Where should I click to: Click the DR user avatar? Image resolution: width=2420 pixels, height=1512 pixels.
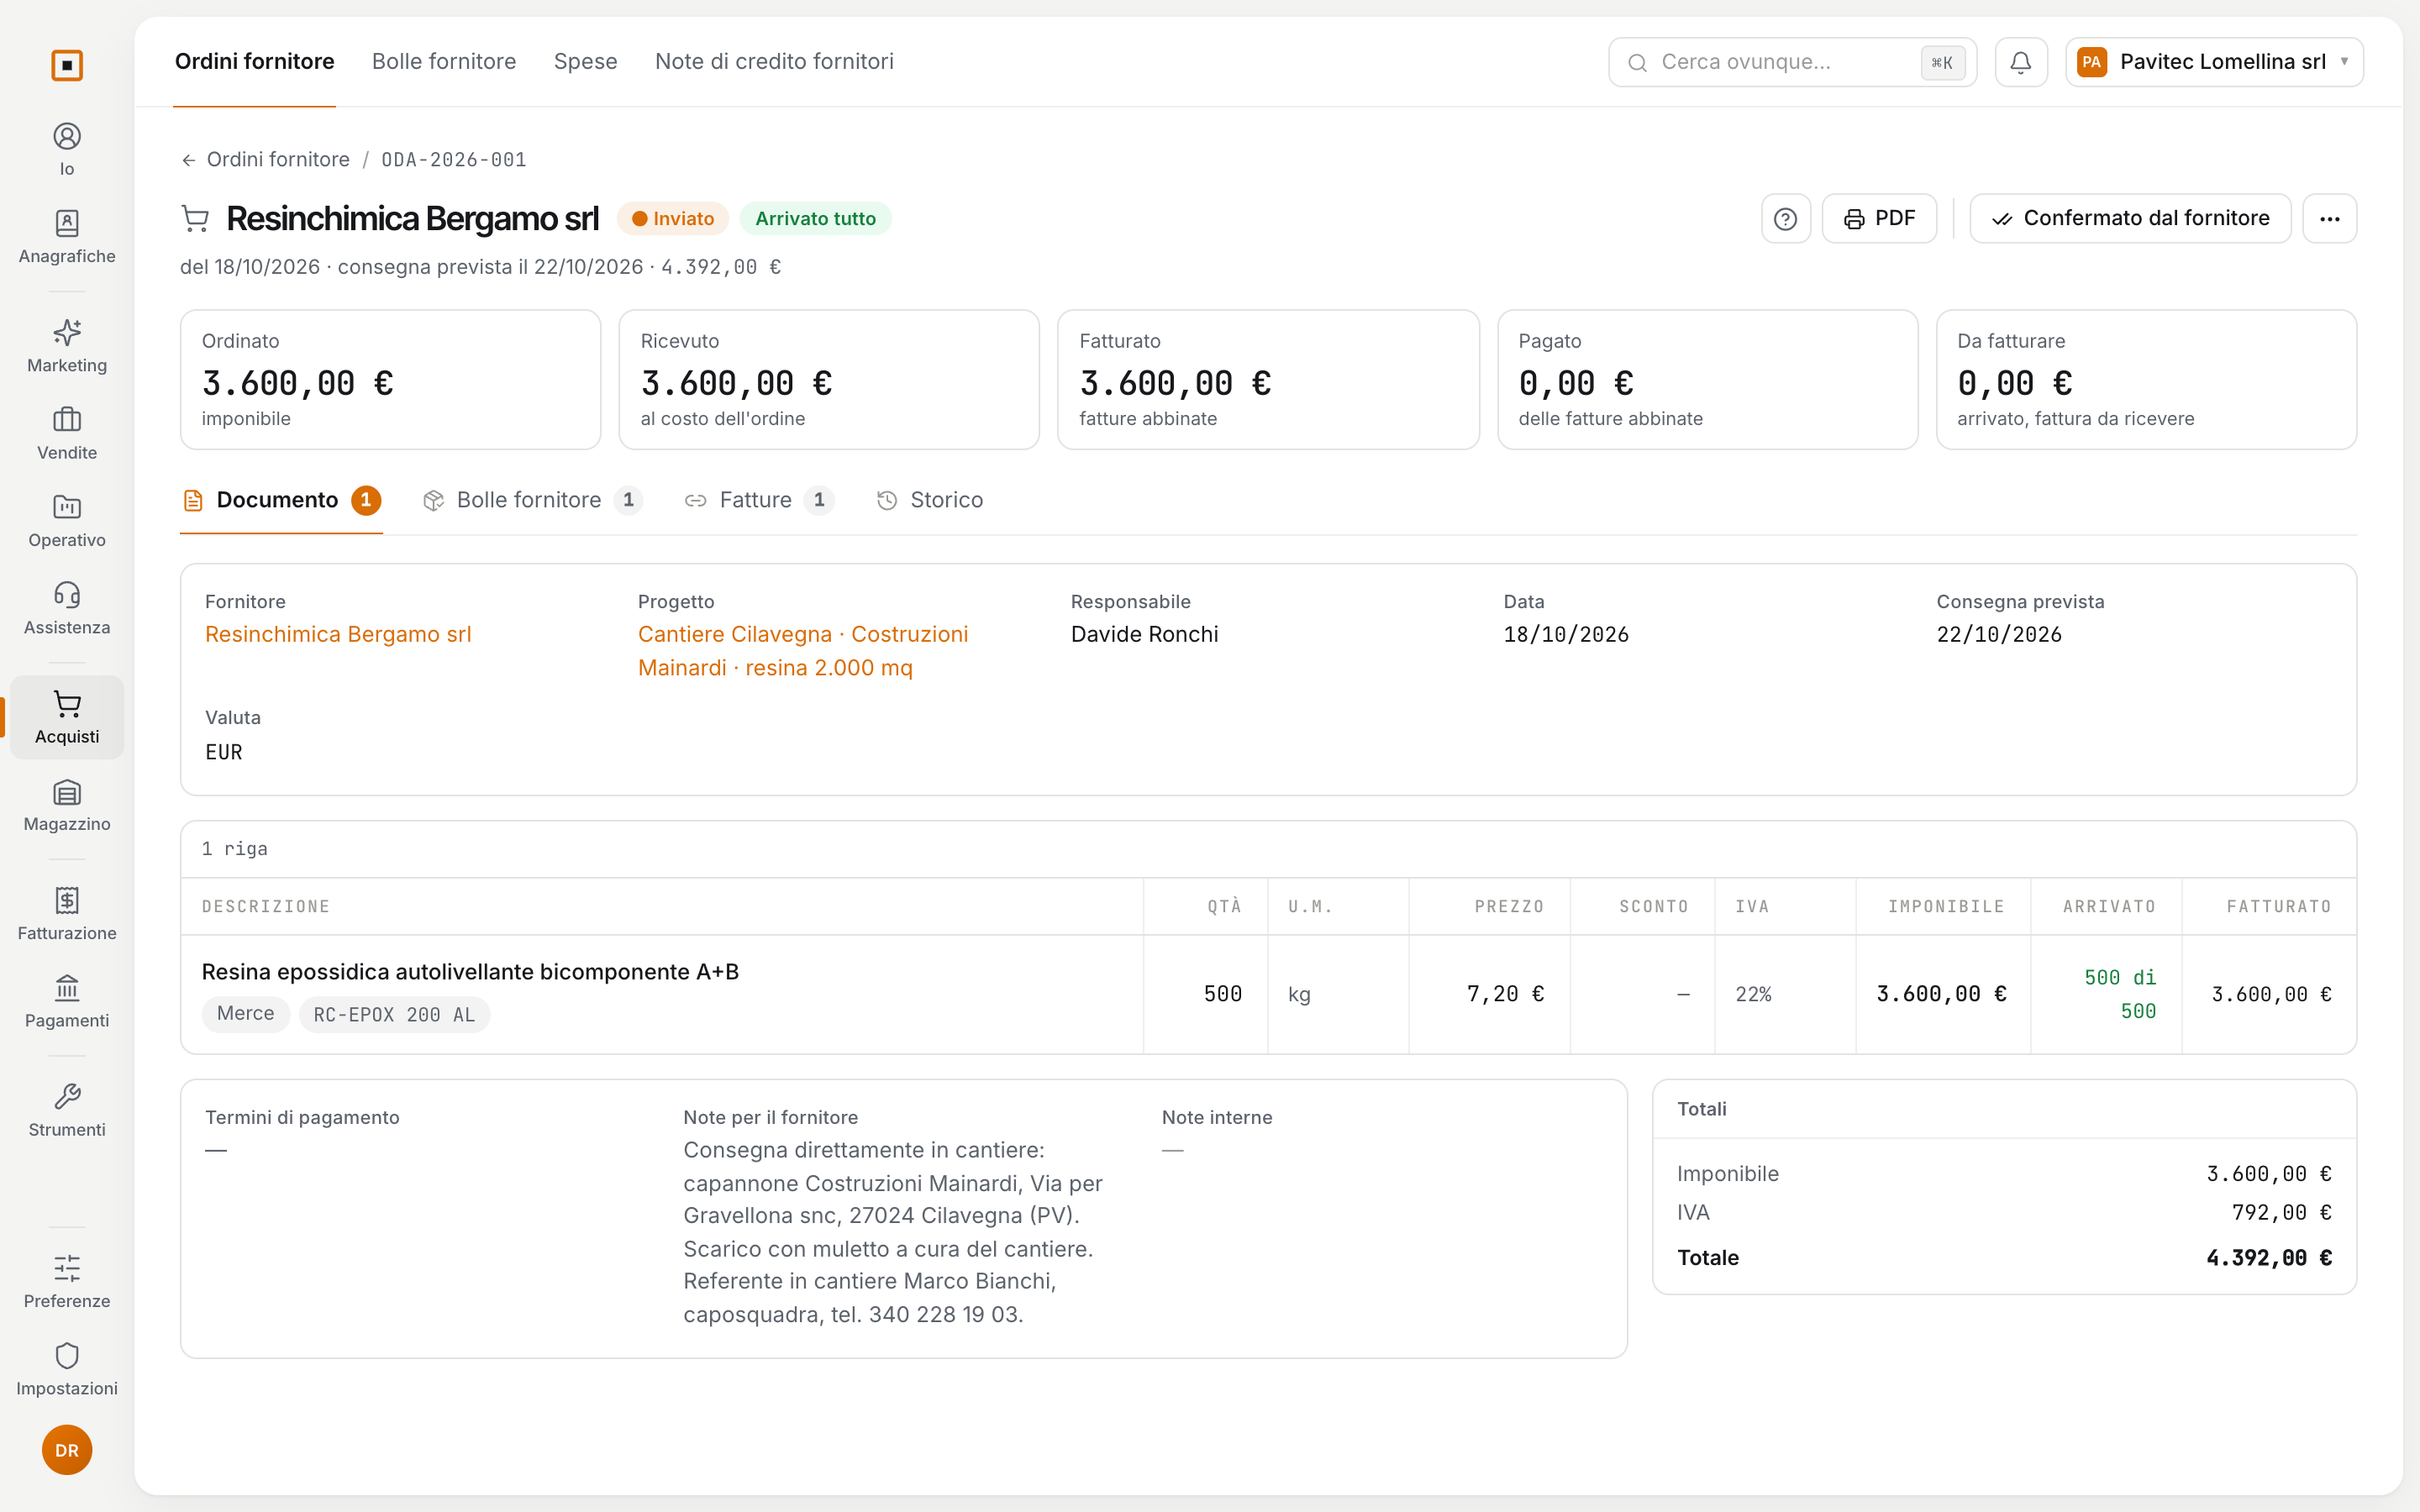tap(67, 1450)
